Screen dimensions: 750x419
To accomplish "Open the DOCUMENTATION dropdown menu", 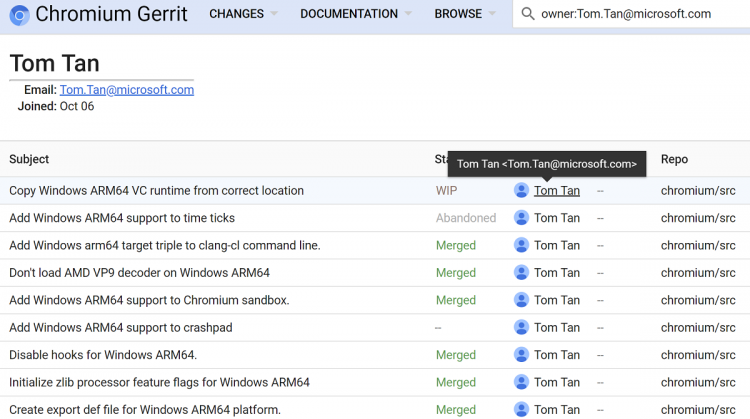I will coord(355,14).
